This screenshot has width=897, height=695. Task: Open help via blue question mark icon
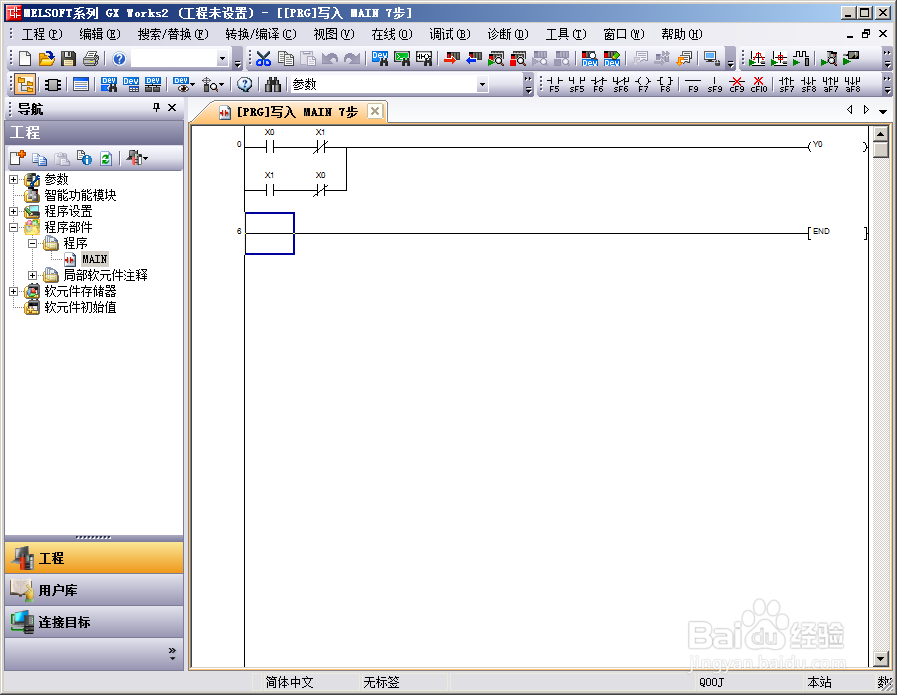[x=119, y=58]
